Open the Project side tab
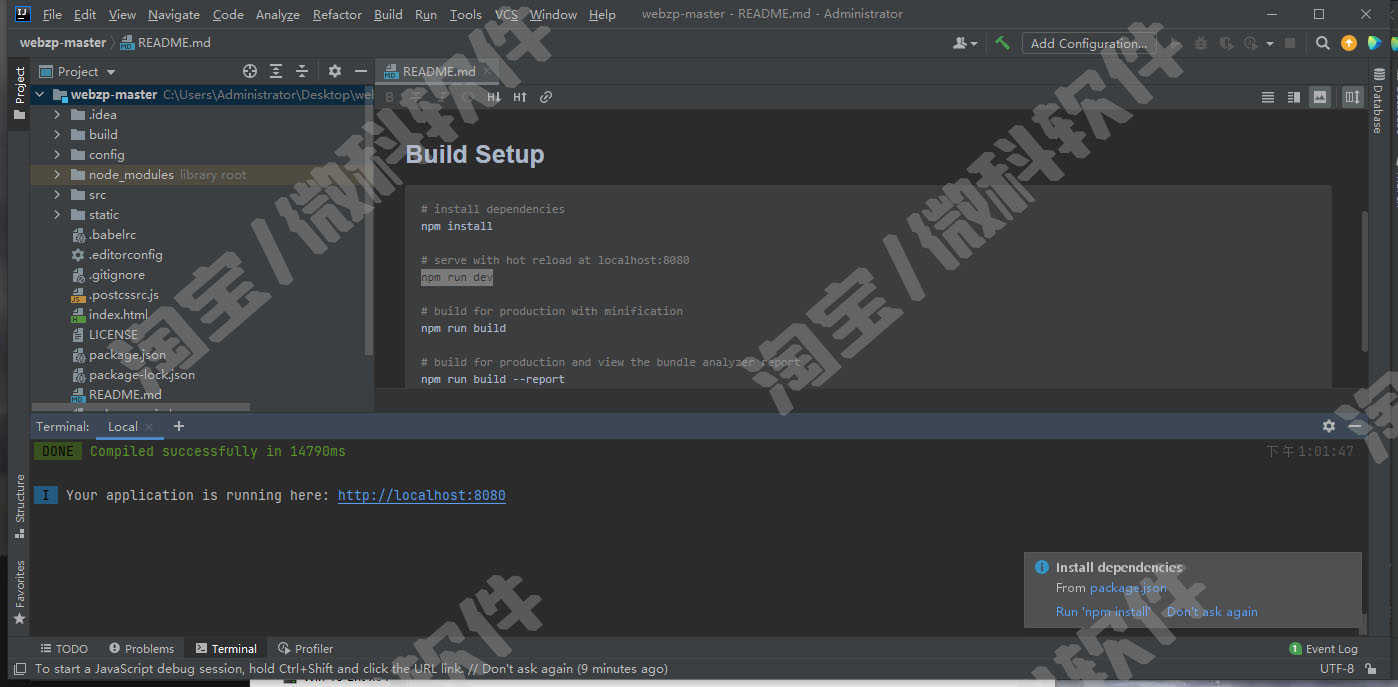 (x=19, y=94)
